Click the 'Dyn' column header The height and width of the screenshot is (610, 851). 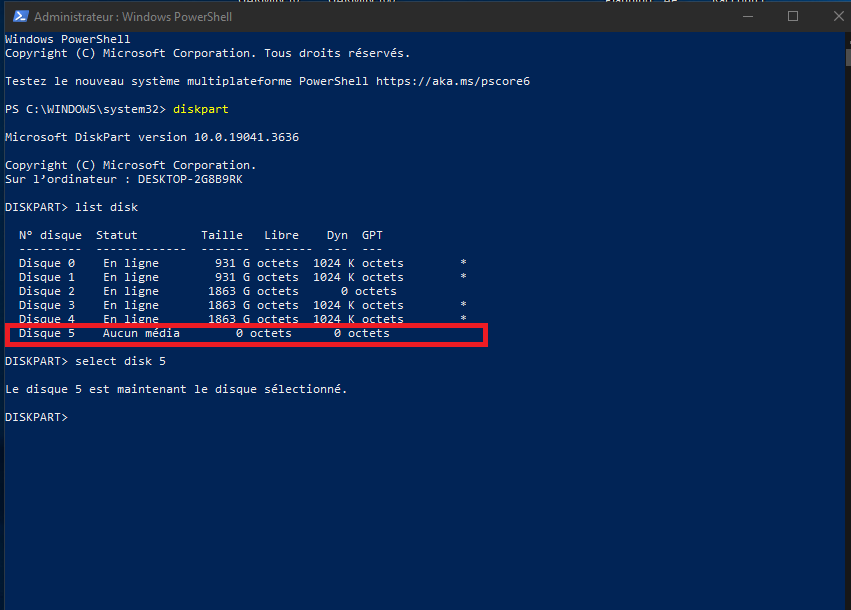(x=337, y=235)
